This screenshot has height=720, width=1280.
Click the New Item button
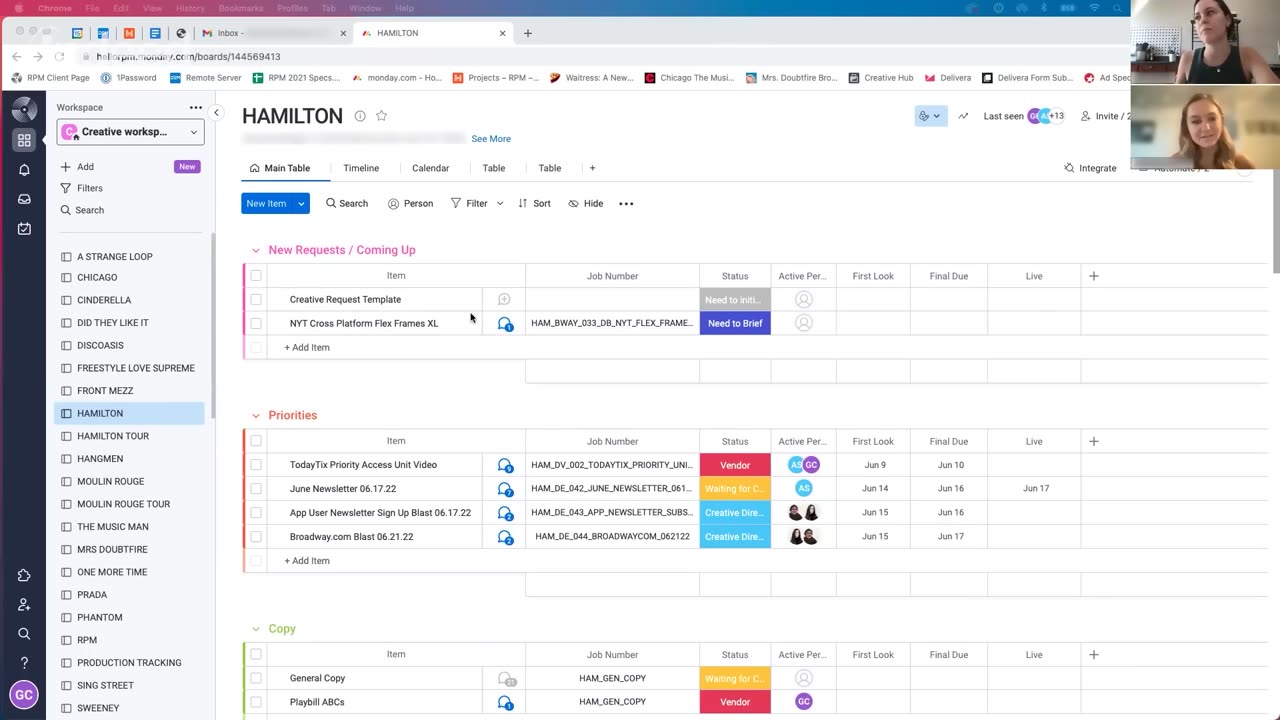[x=266, y=203]
